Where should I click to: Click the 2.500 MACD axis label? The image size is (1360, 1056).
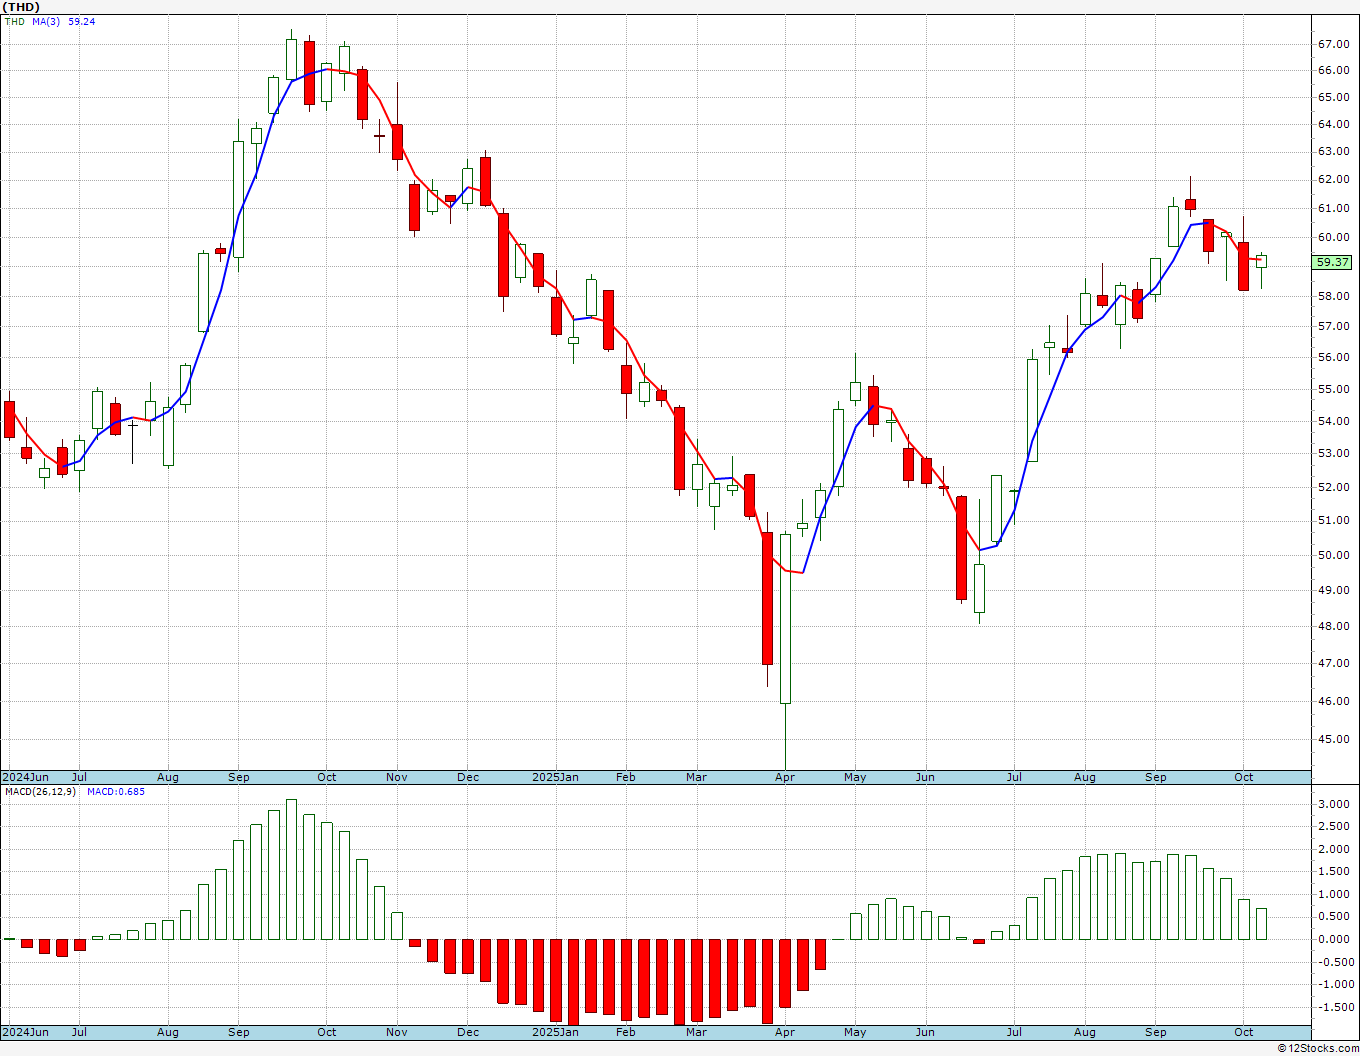click(1335, 826)
